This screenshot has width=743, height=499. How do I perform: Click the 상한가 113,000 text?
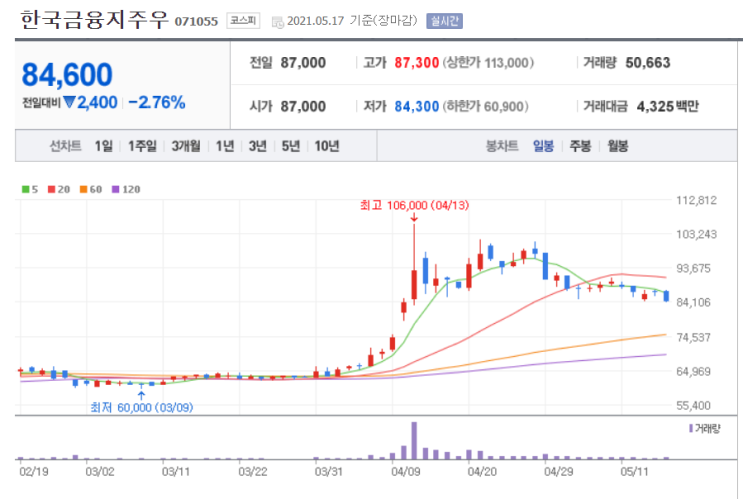tap(488, 63)
